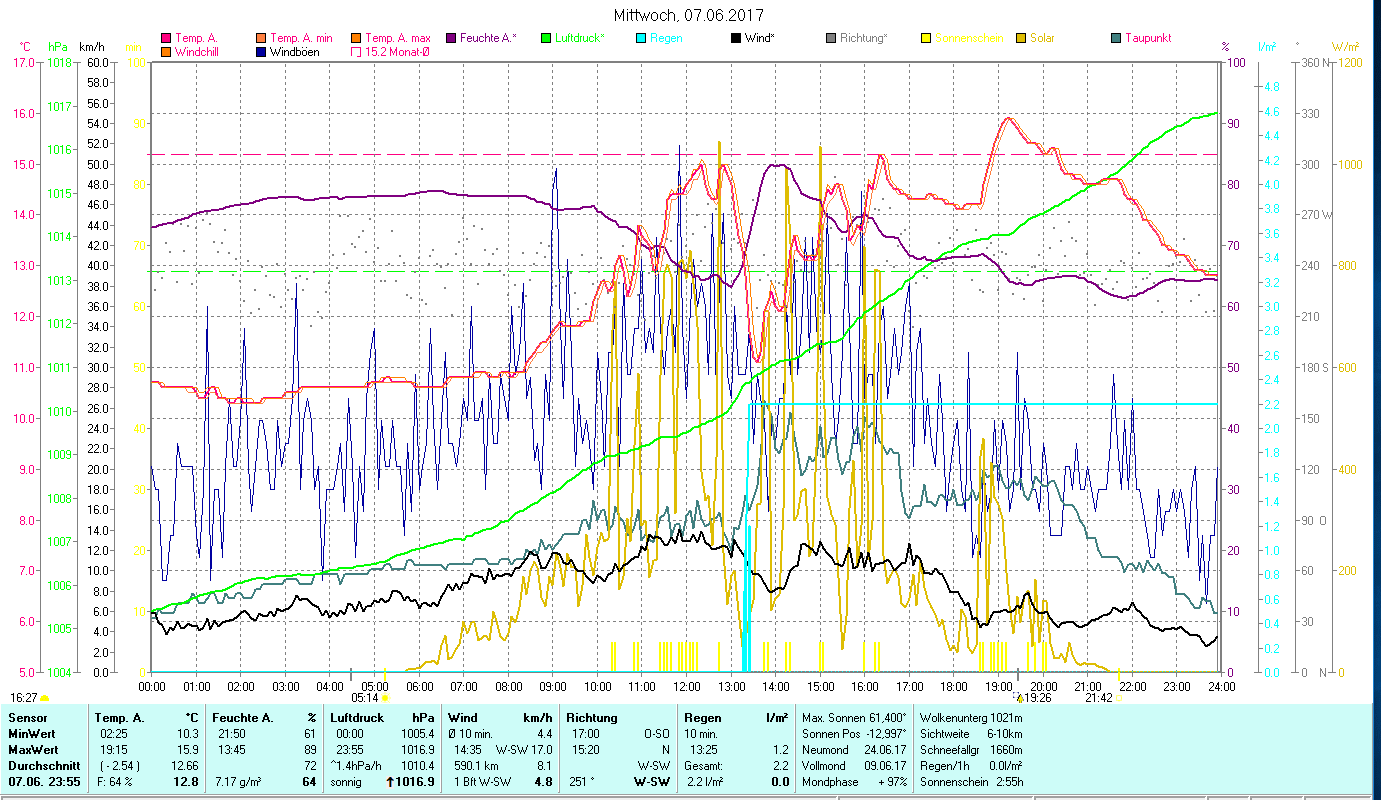Viewport: 1381px width, 800px height.
Task: Click the 'Taupunkt' legend label
Action: tap(1147, 38)
